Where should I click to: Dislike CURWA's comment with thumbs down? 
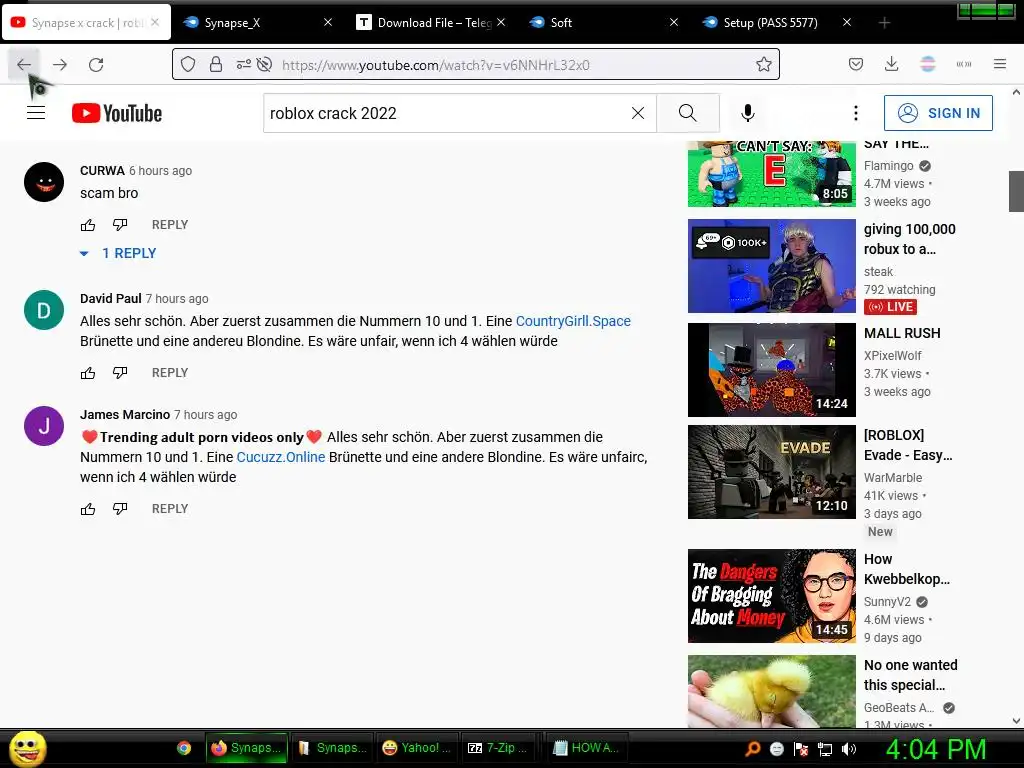click(x=120, y=225)
